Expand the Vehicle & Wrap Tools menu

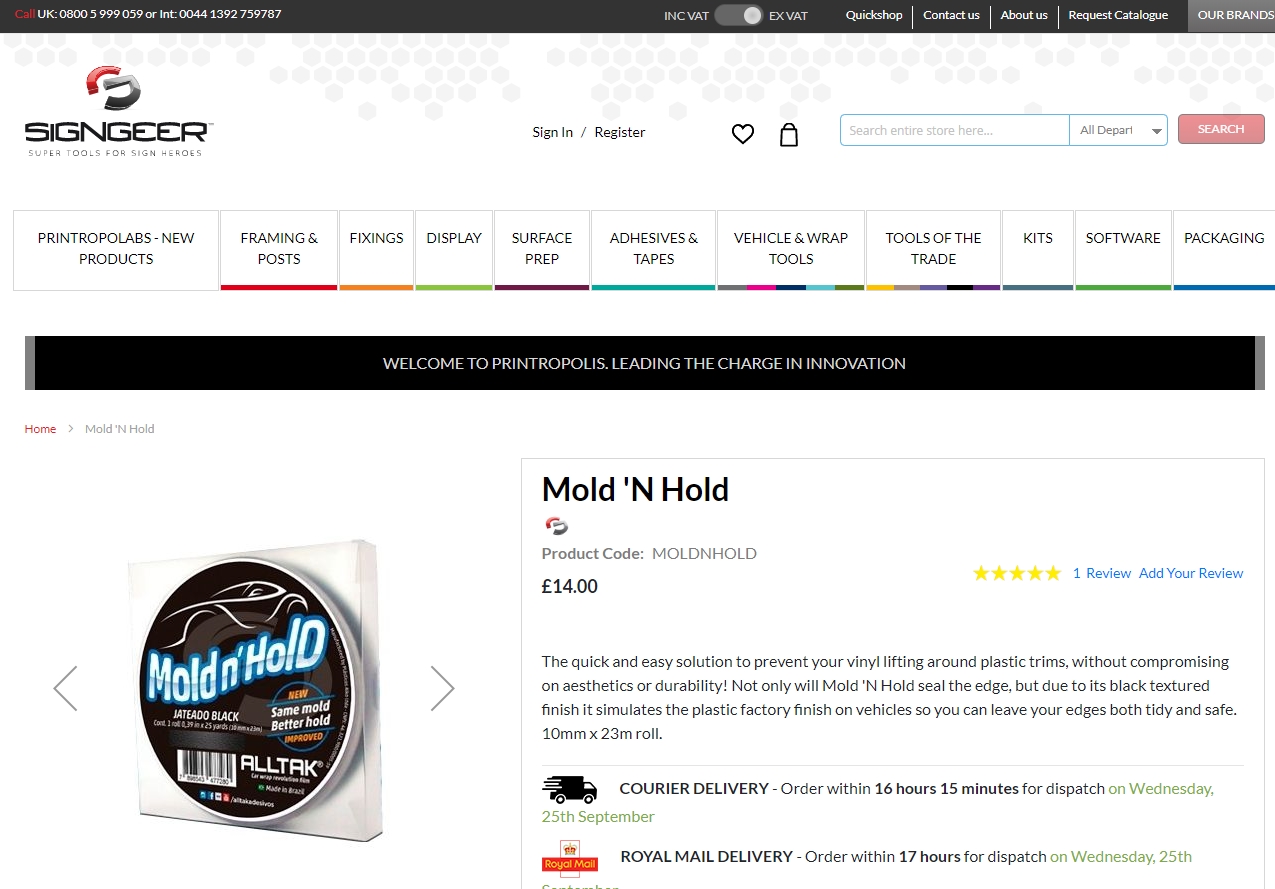click(791, 248)
